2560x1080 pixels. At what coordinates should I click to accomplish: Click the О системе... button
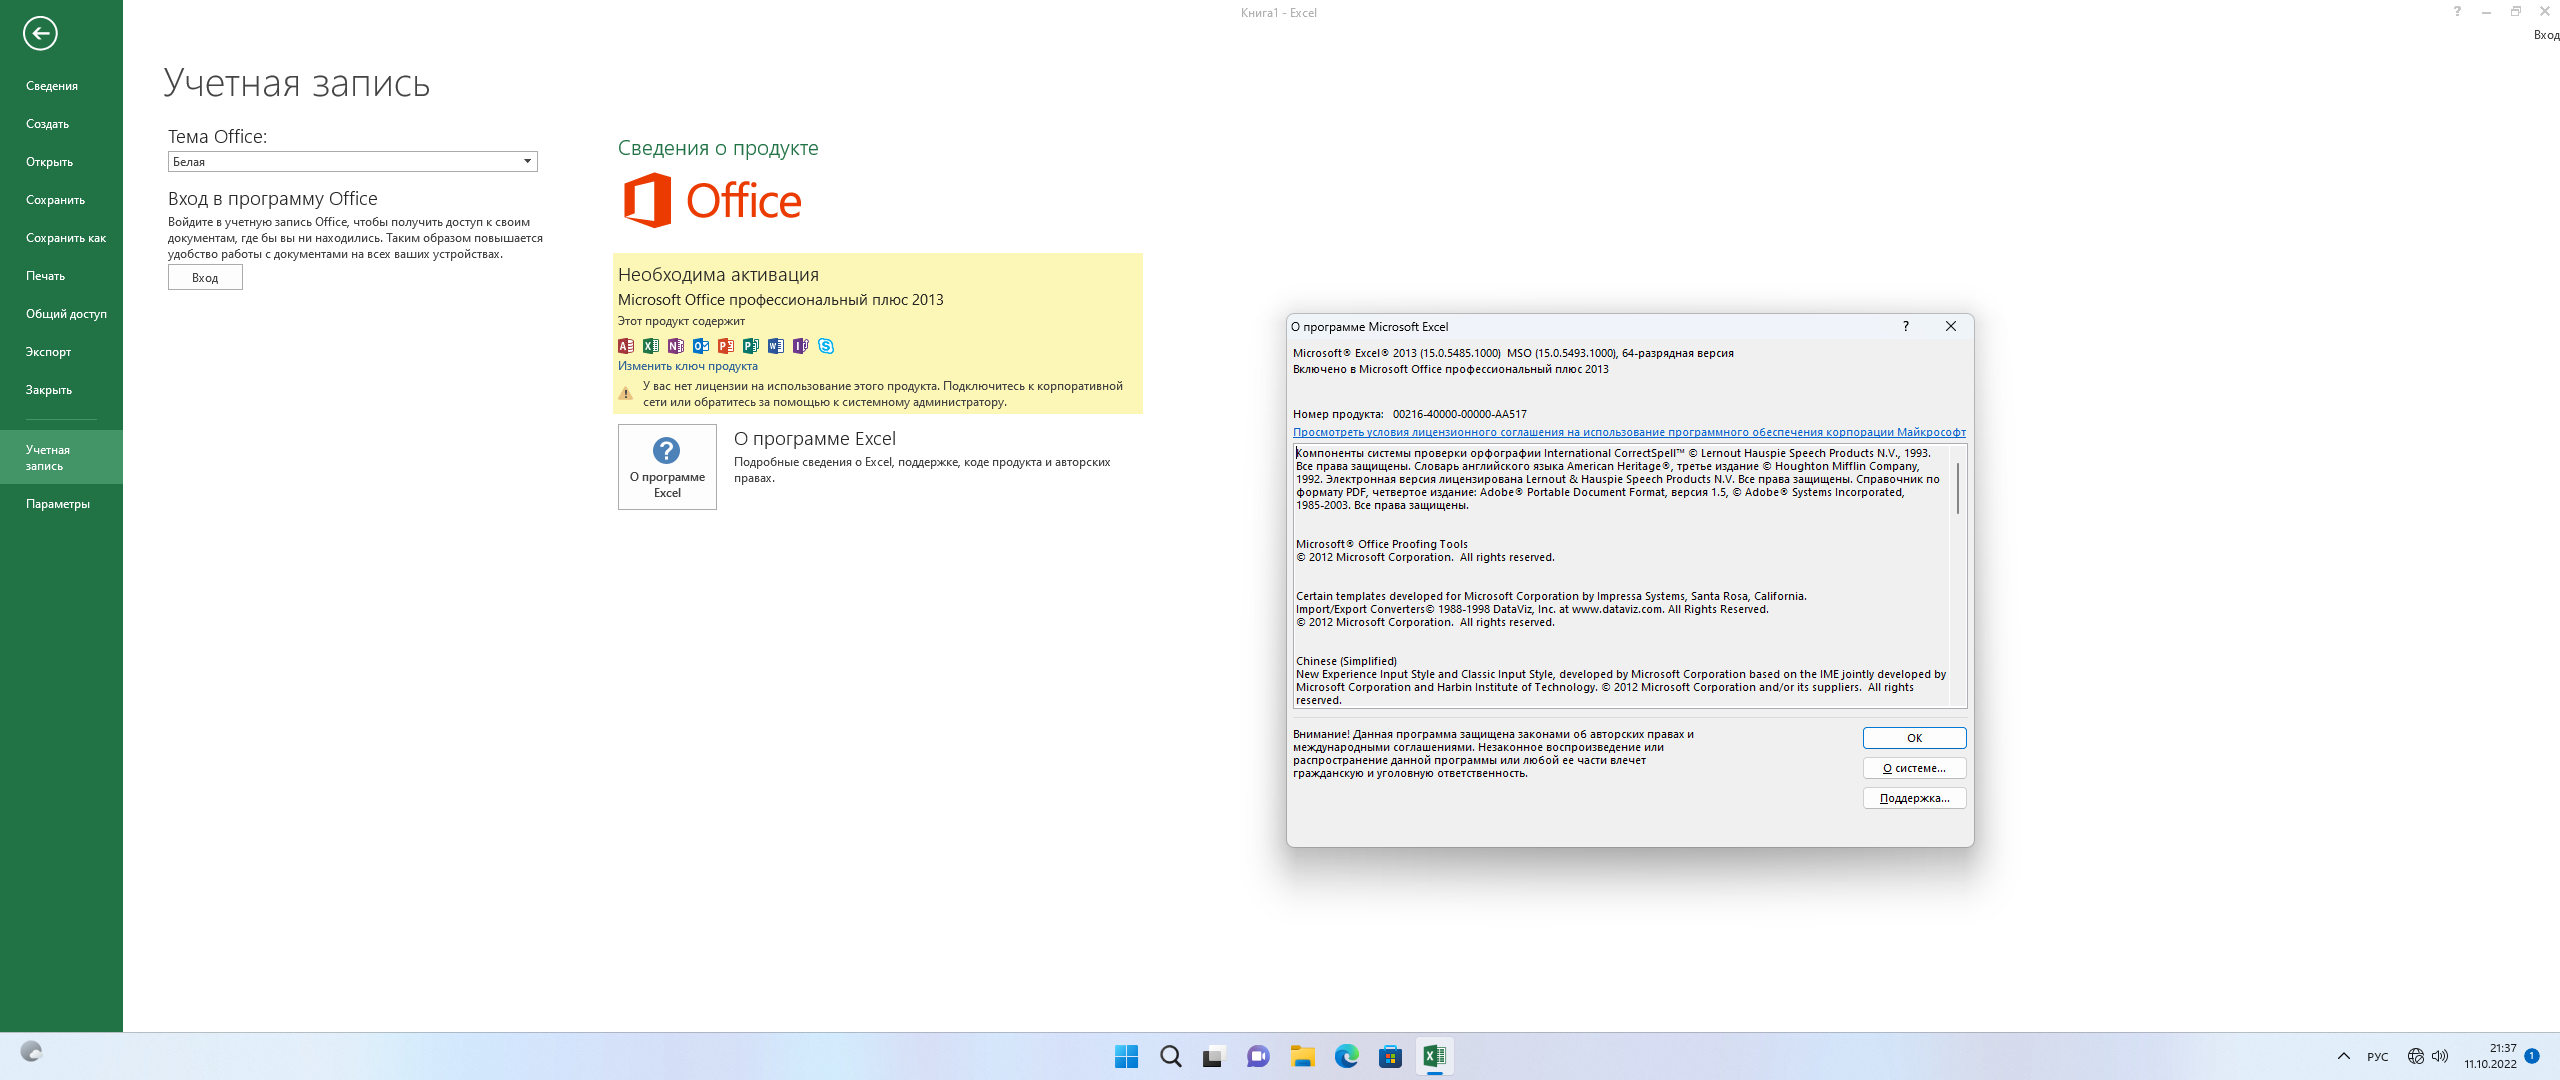(1914, 768)
